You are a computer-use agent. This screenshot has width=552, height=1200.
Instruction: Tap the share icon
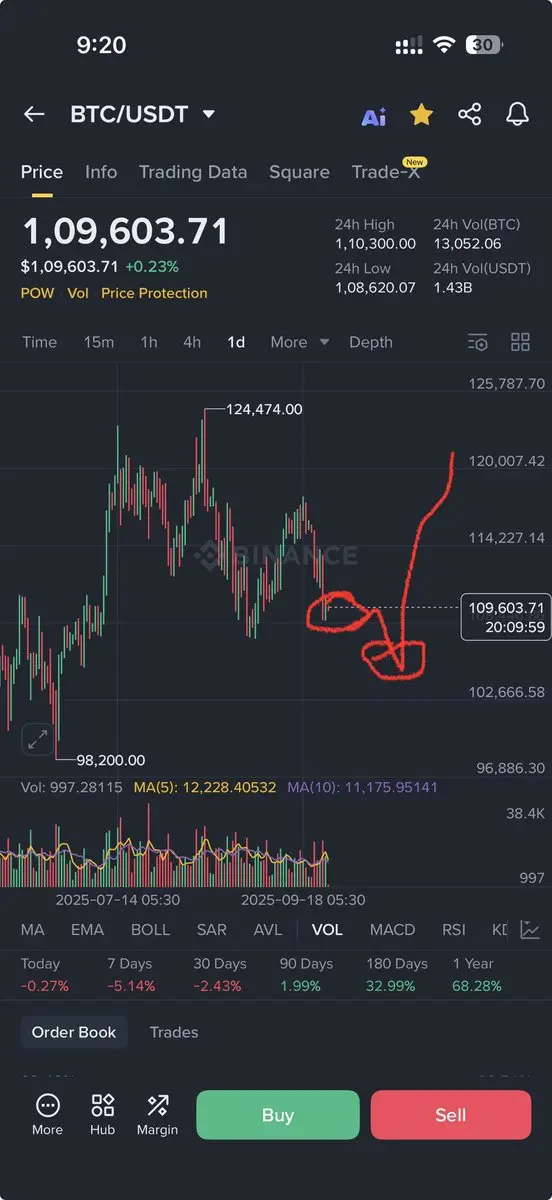click(470, 114)
